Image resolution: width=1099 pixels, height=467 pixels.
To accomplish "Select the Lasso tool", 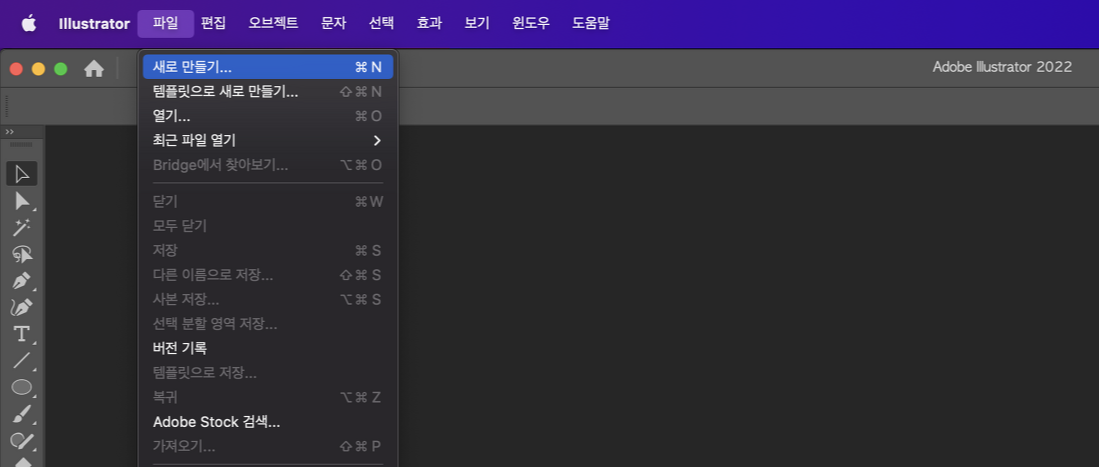I will click(22, 254).
